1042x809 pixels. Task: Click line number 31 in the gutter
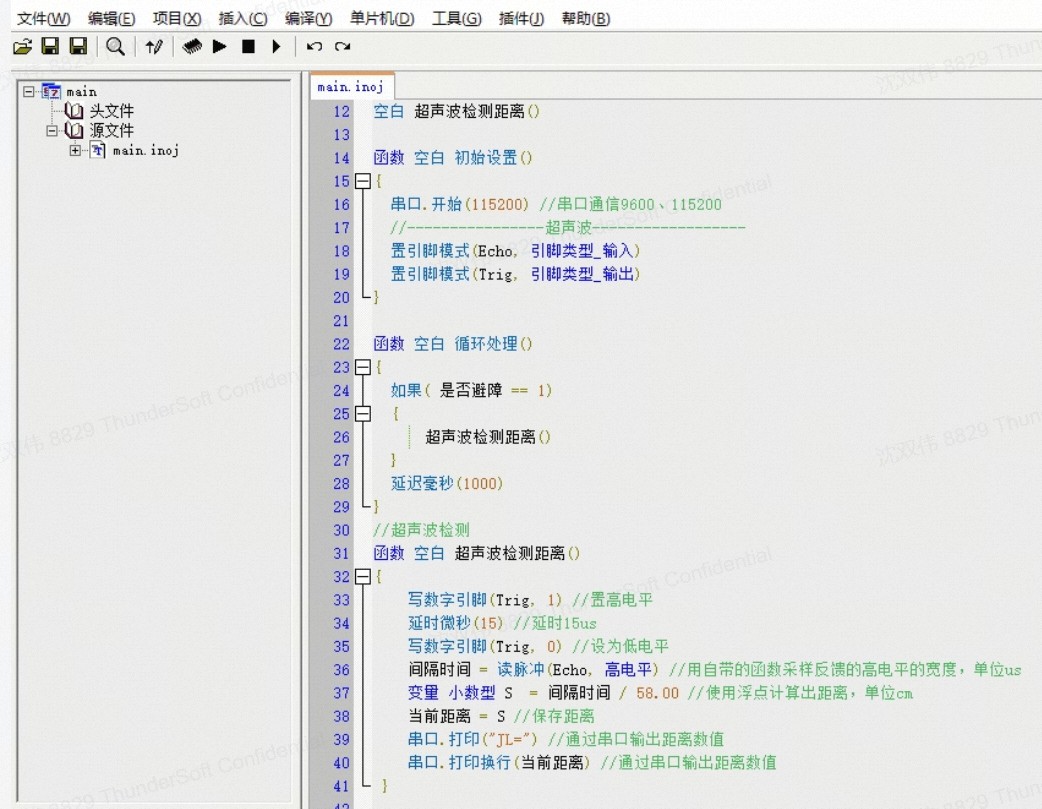(342, 554)
